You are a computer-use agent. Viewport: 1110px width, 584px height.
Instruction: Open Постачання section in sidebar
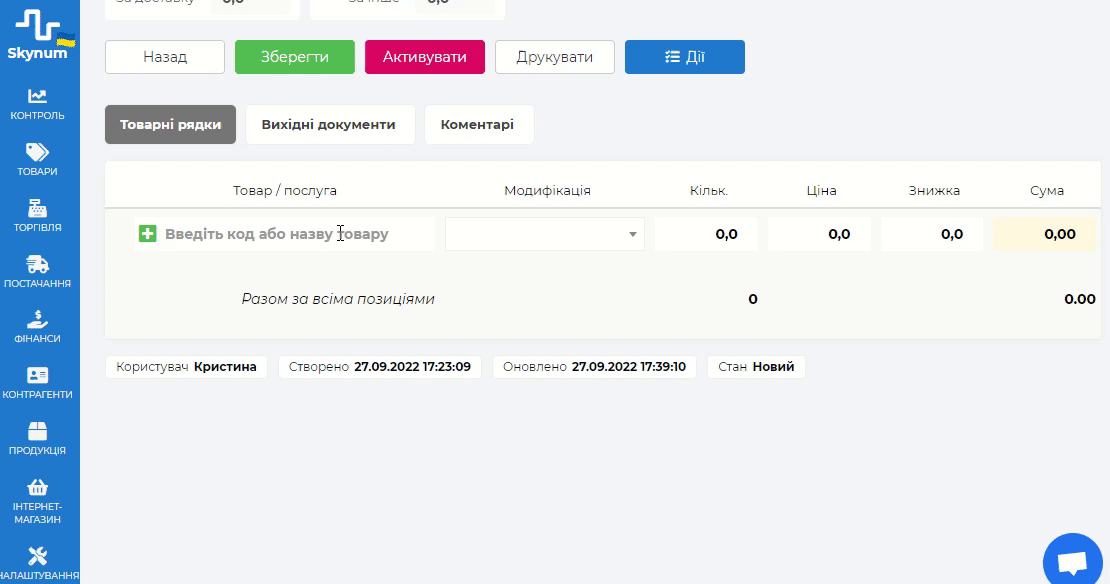38,272
